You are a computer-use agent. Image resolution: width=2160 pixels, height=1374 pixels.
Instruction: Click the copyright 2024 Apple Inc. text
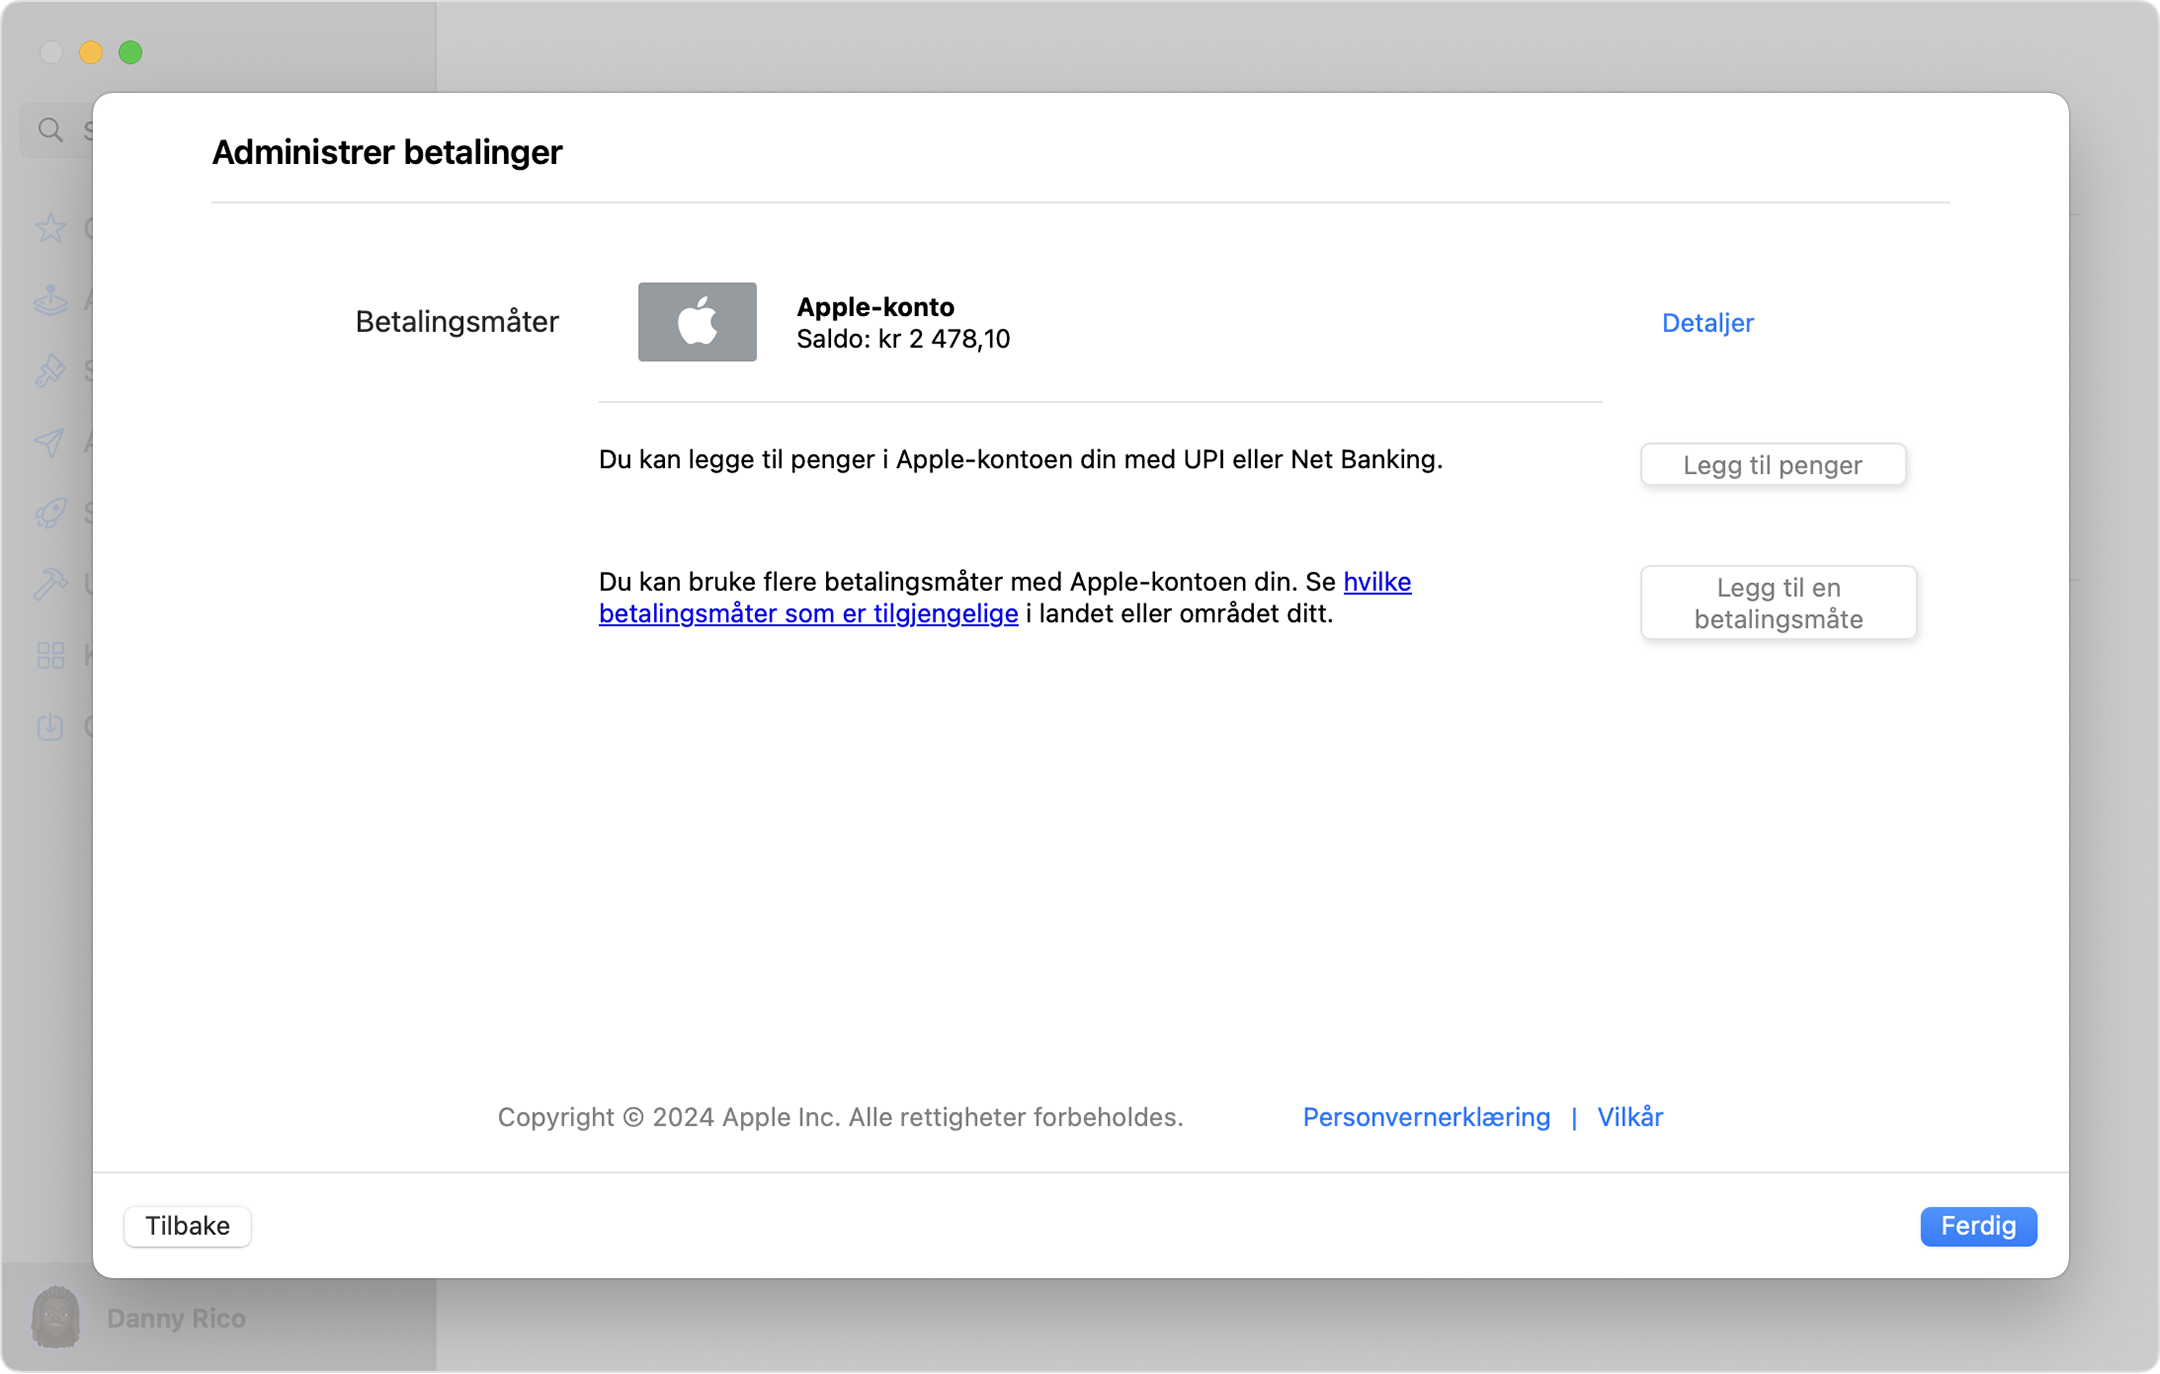tap(840, 1117)
